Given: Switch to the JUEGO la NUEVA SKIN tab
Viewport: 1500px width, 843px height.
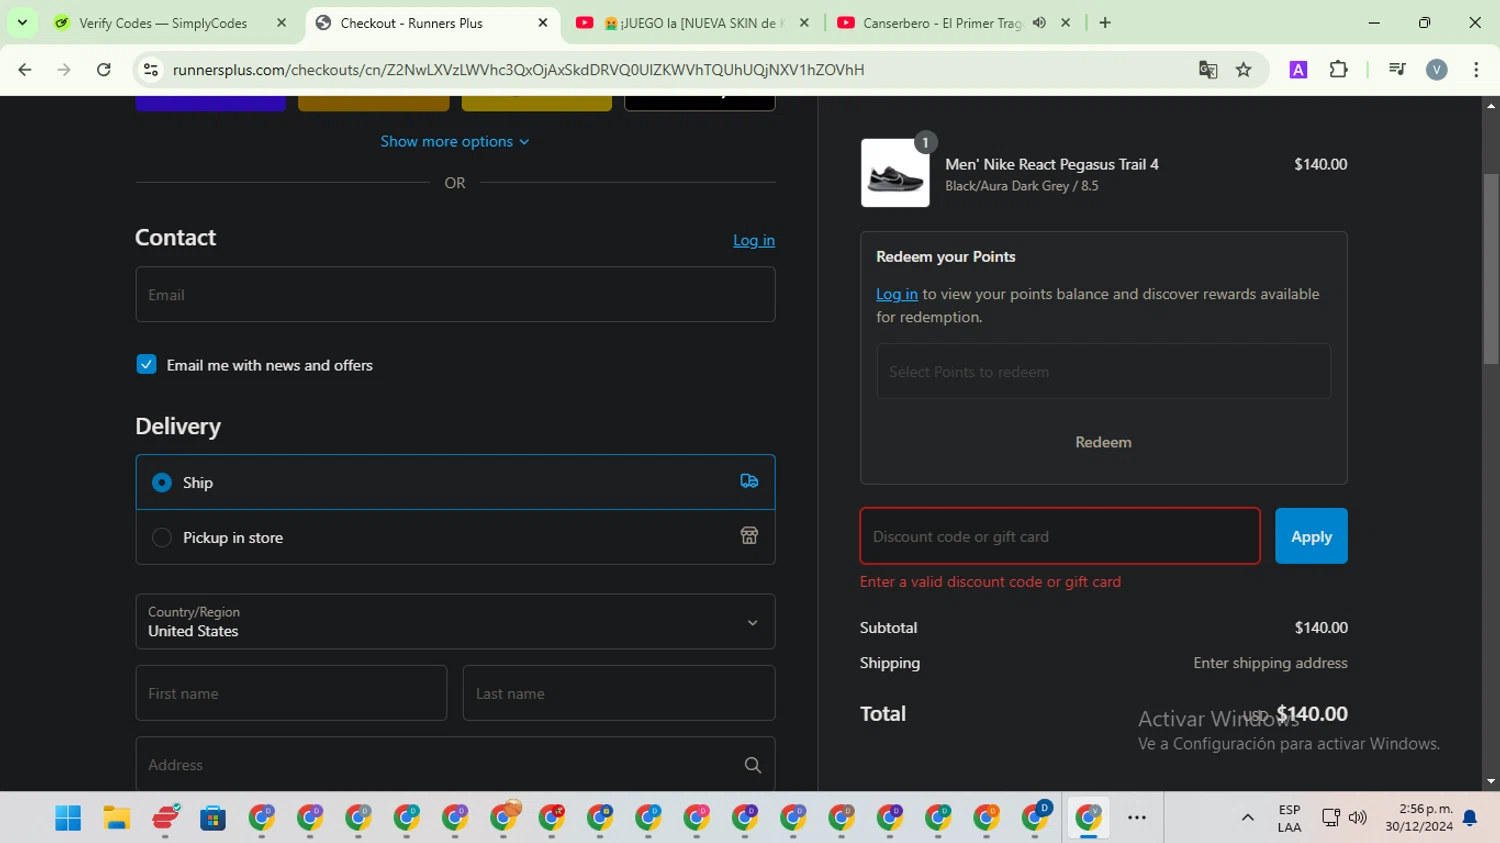Looking at the screenshot, I should tap(692, 23).
